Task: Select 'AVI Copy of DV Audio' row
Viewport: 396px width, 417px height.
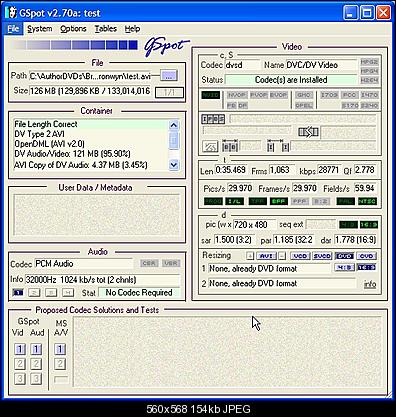Action: pyautogui.click(x=91, y=165)
